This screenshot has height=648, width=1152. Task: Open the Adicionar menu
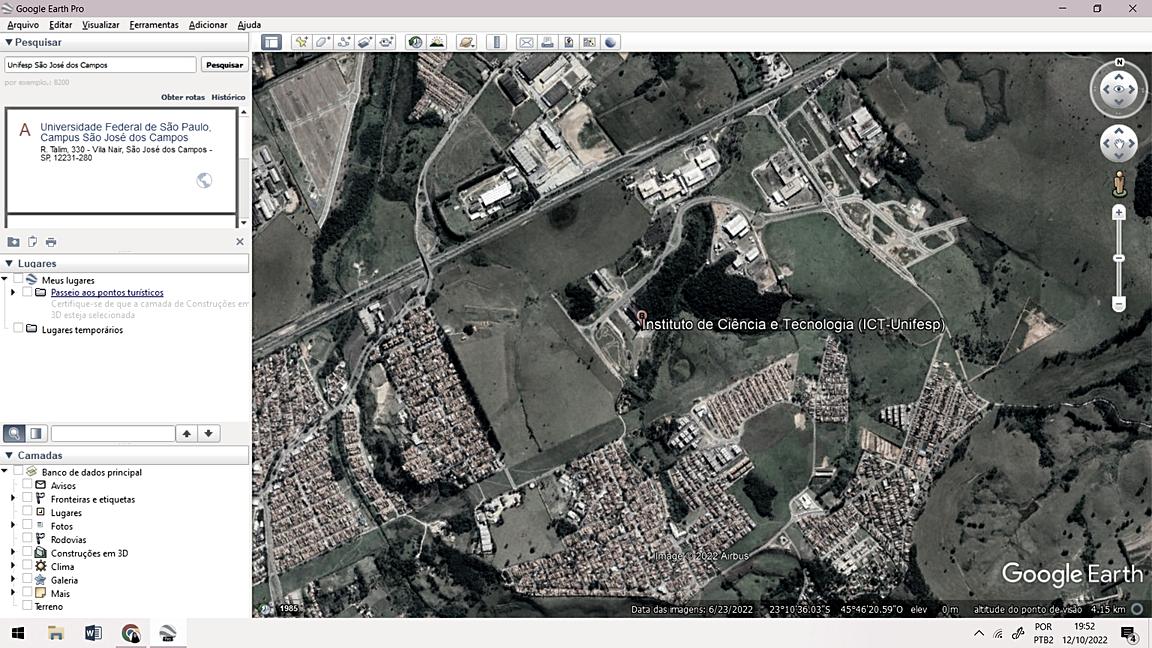pyautogui.click(x=208, y=25)
